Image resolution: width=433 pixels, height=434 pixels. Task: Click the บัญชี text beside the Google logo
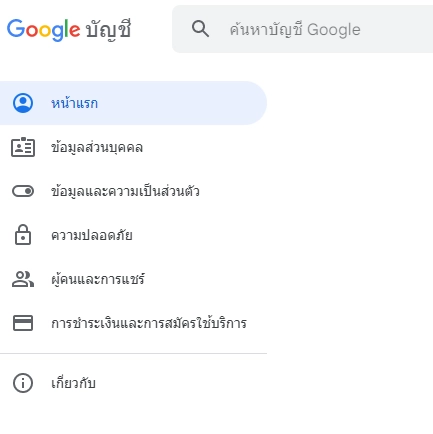point(108,30)
